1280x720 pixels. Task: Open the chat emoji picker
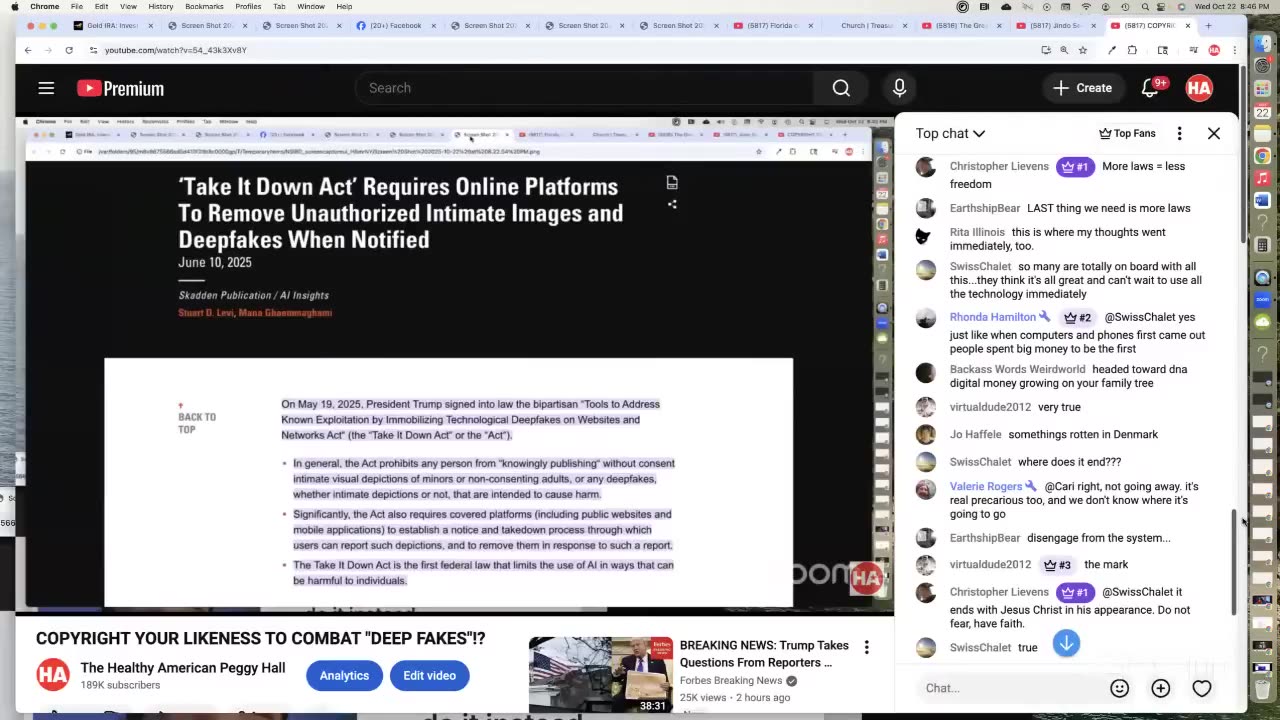(1119, 688)
